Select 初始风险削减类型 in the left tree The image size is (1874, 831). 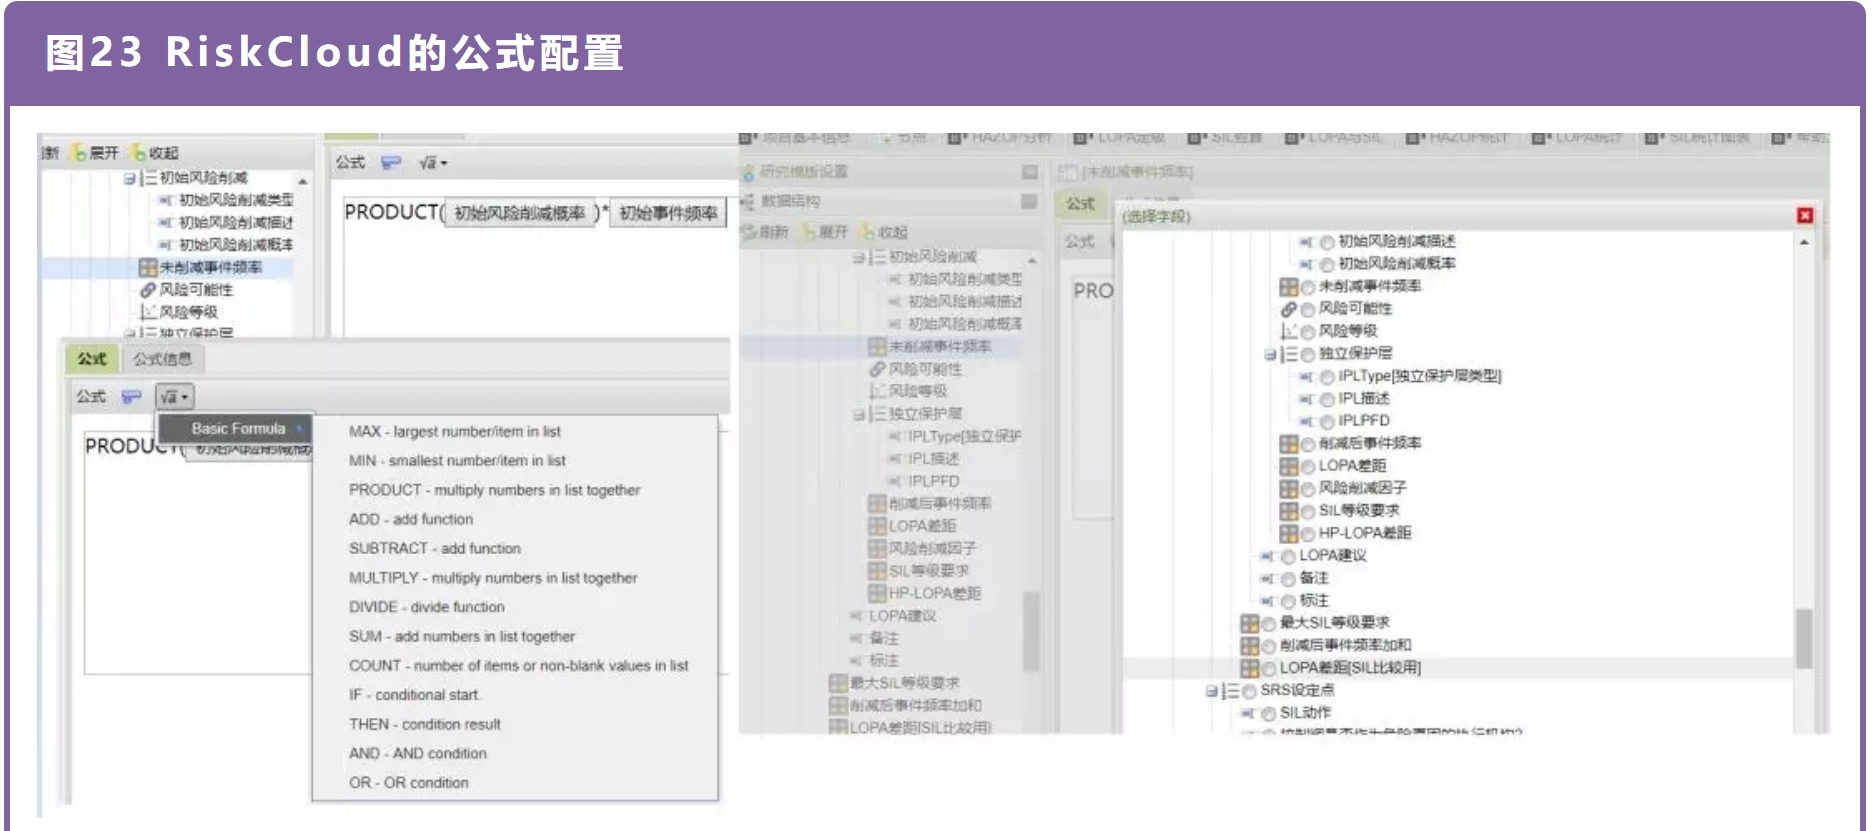[236, 200]
